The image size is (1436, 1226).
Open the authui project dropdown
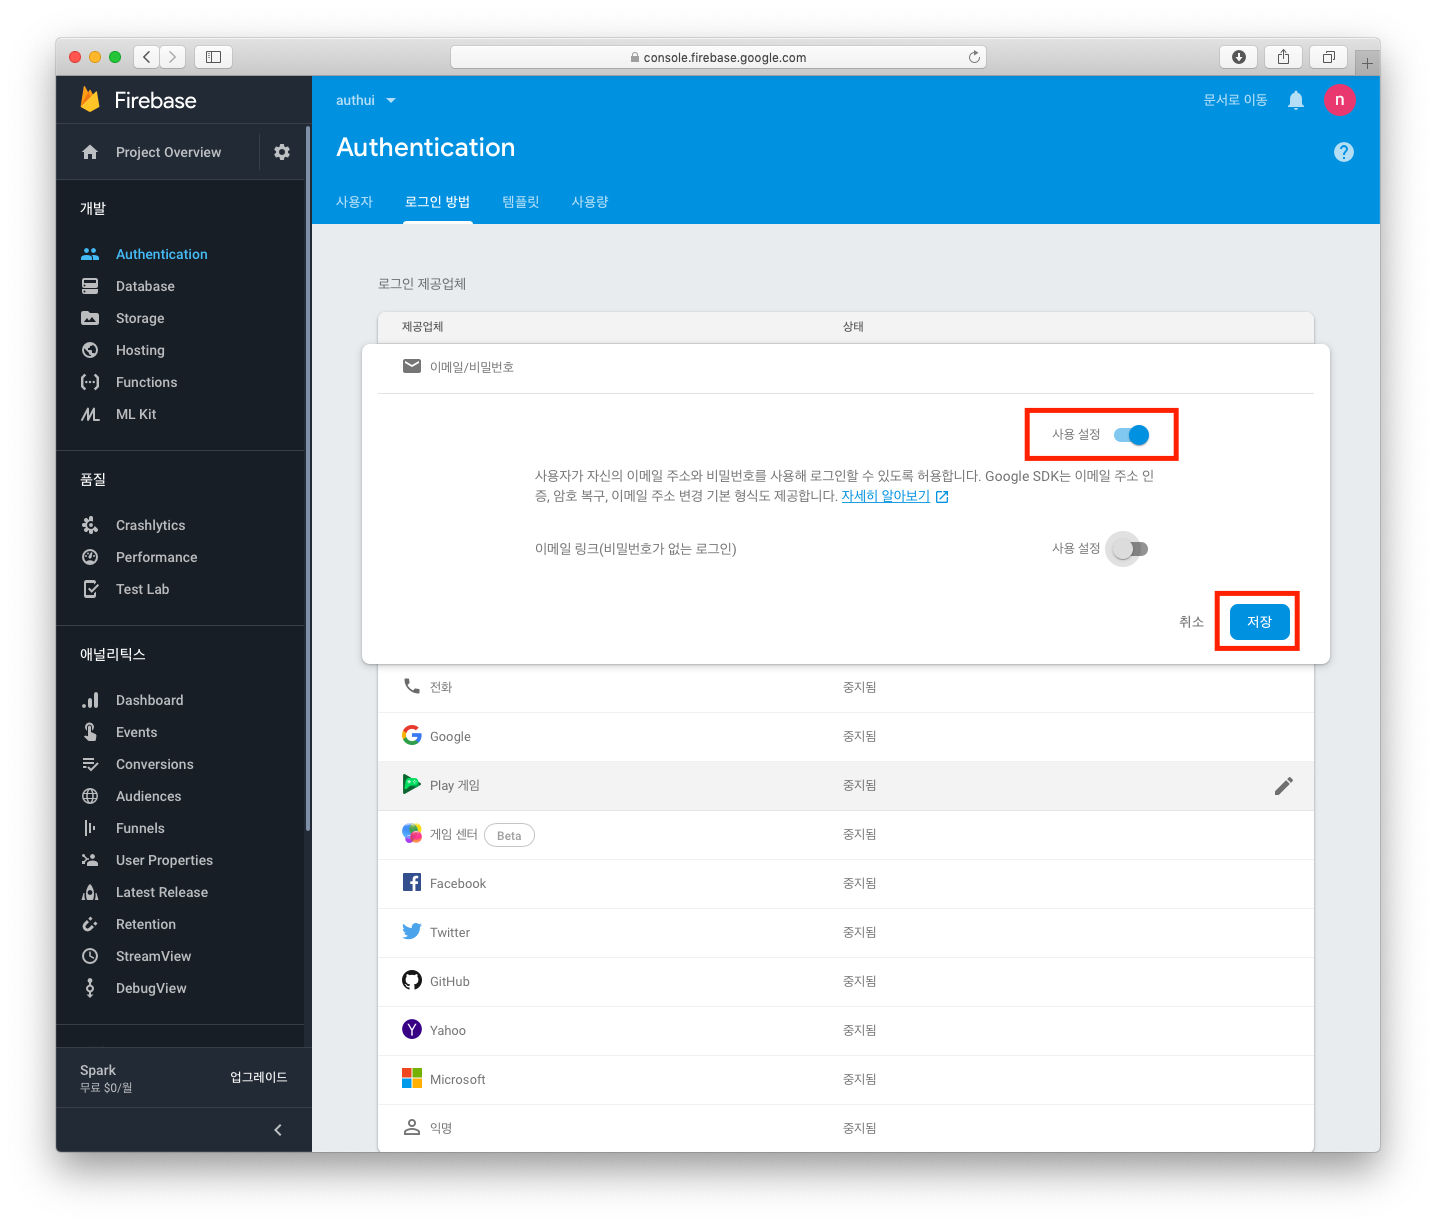click(x=366, y=100)
